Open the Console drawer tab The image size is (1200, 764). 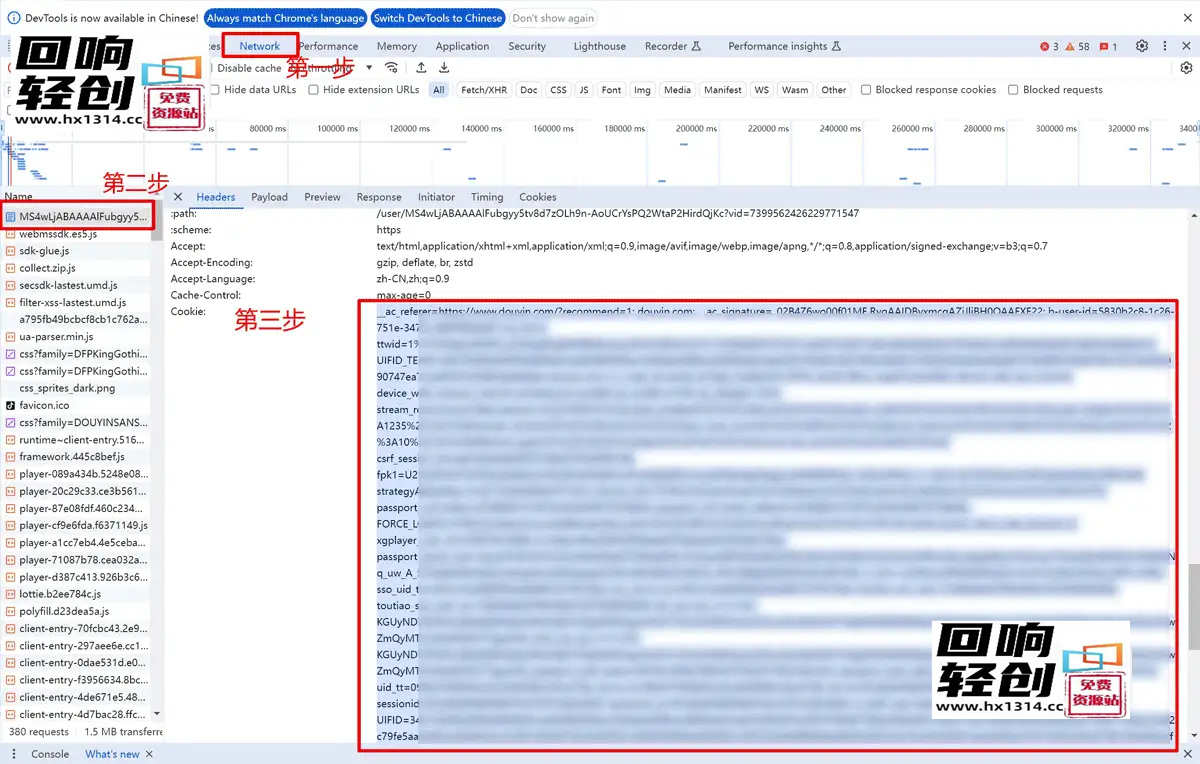50,754
